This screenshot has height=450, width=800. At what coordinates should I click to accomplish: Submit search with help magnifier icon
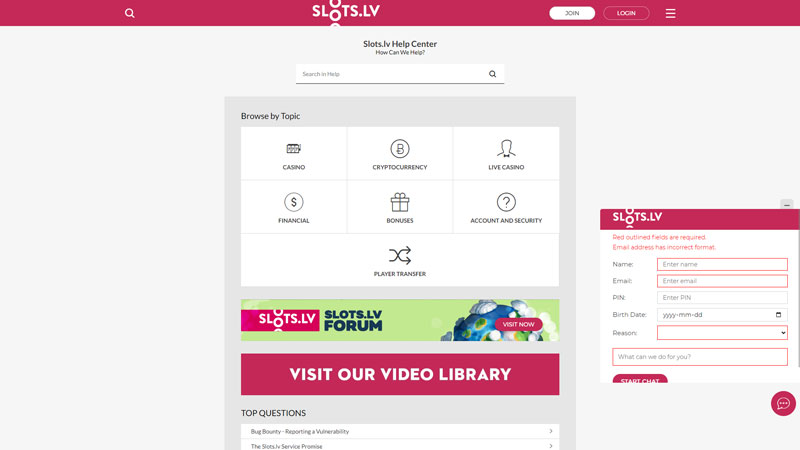point(492,74)
